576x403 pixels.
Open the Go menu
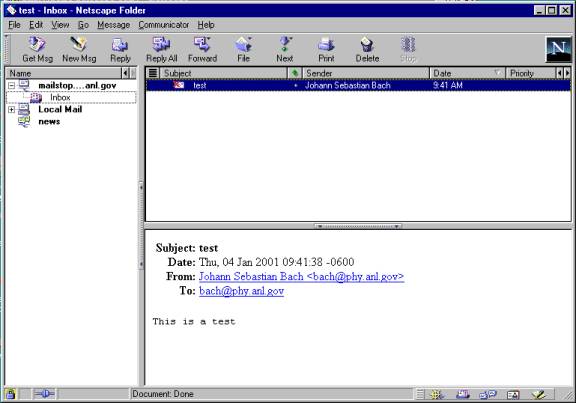(x=83, y=25)
